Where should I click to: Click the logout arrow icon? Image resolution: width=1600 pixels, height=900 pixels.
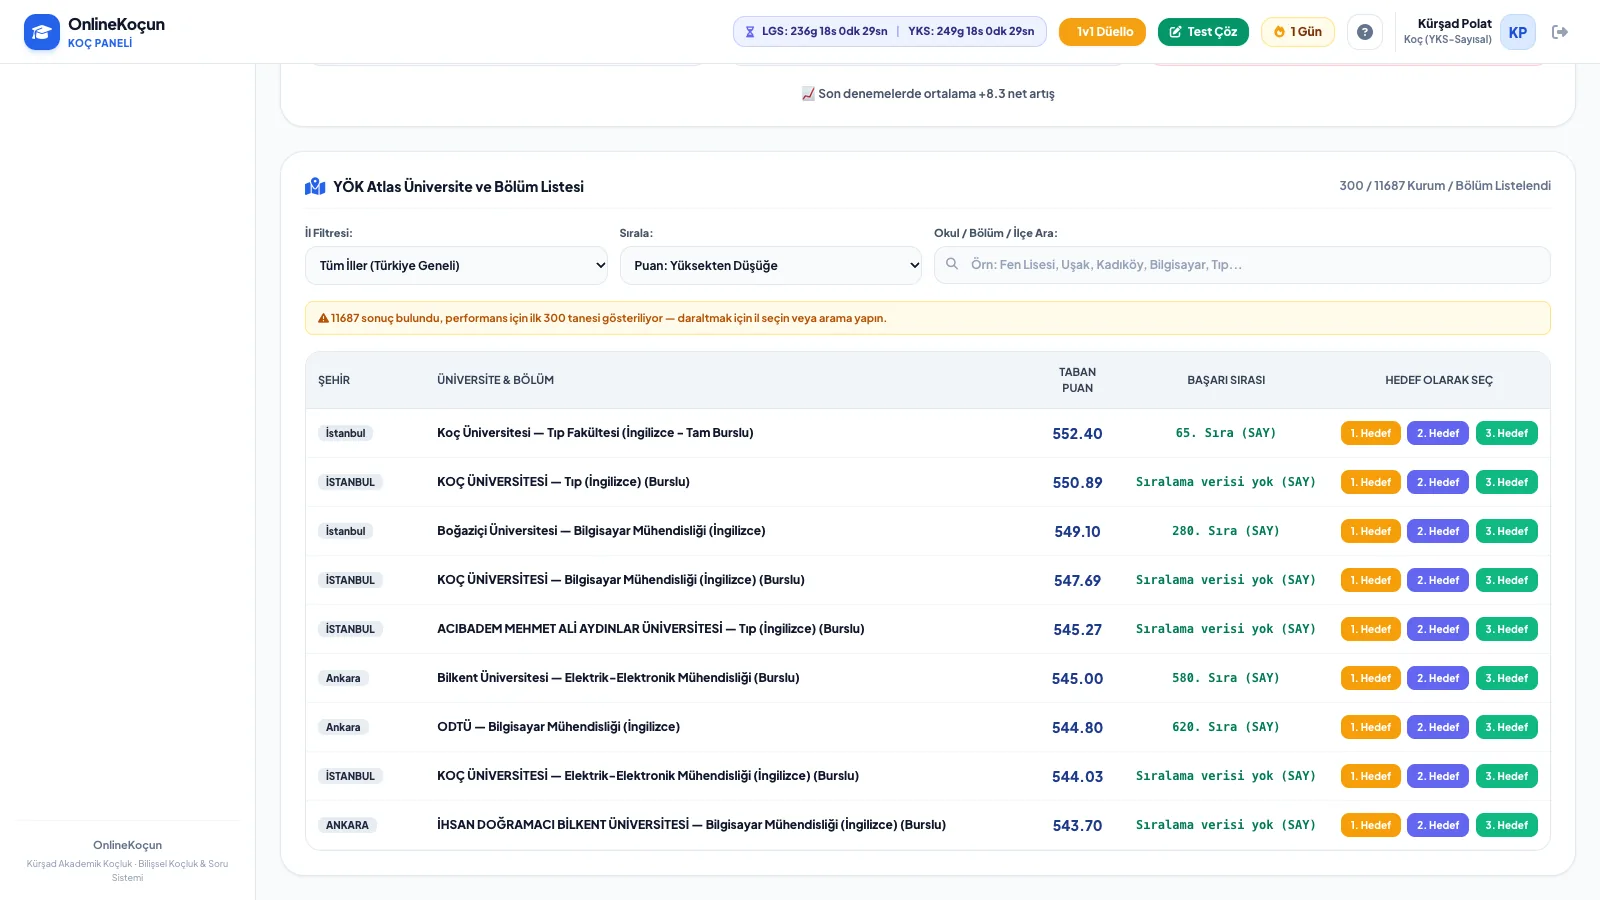1560,32
